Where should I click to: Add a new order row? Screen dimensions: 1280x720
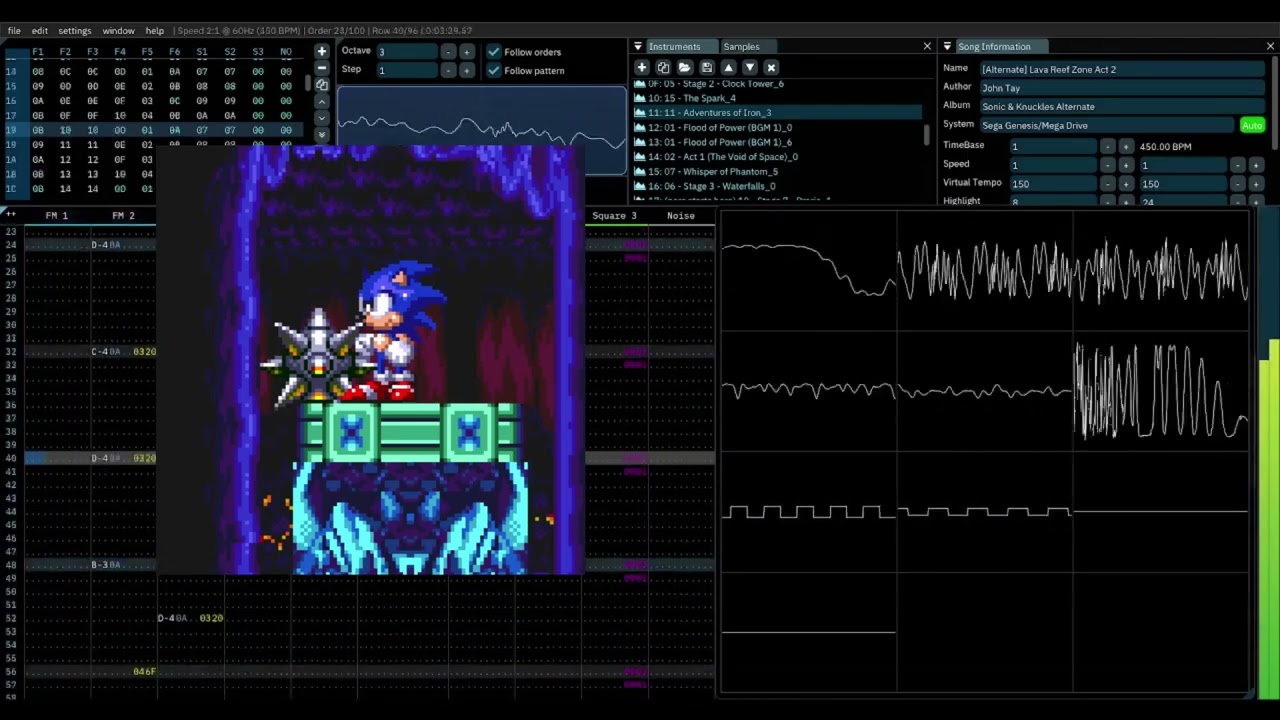point(321,51)
